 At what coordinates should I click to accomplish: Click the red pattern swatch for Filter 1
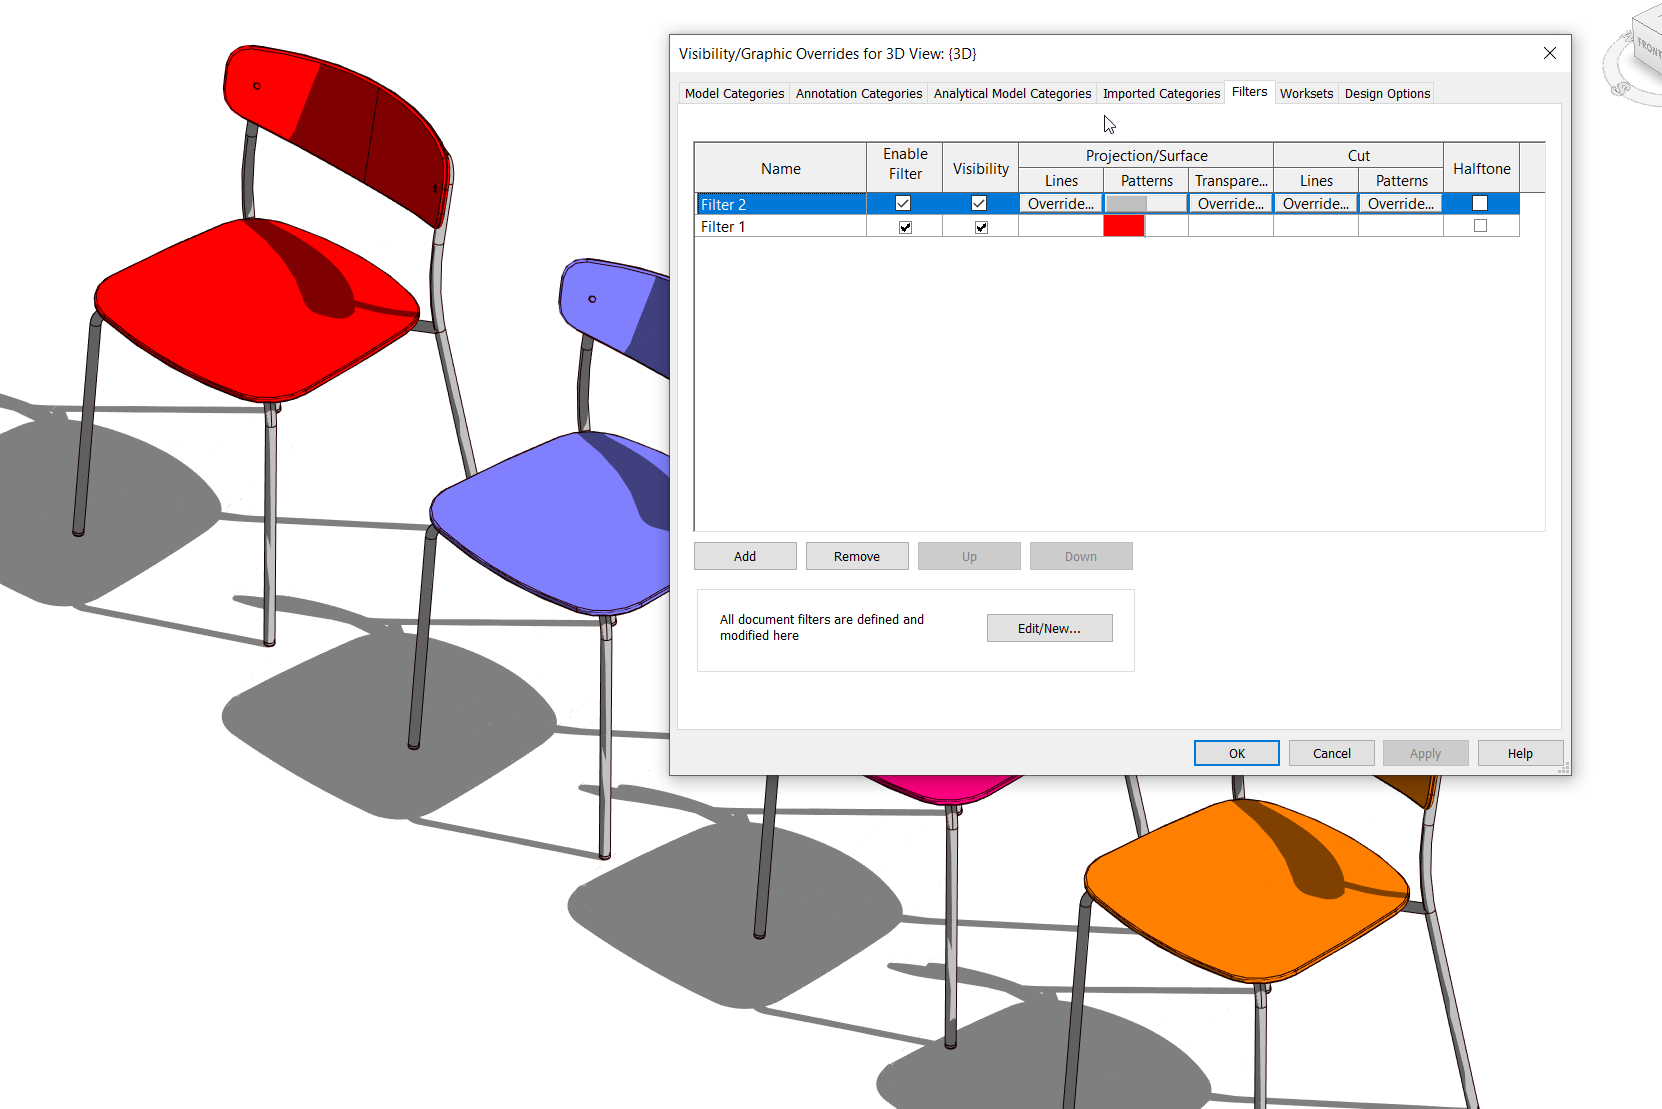1123,226
